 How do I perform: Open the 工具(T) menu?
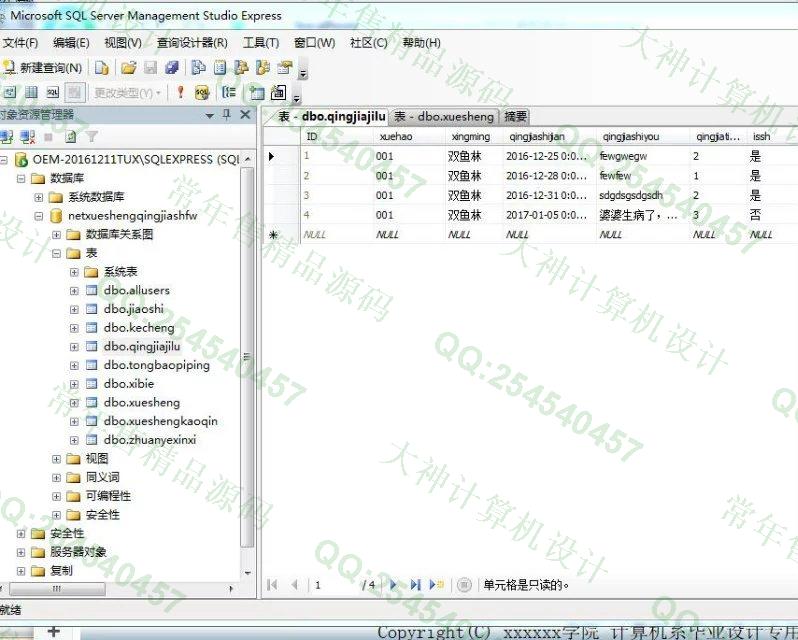261,43
